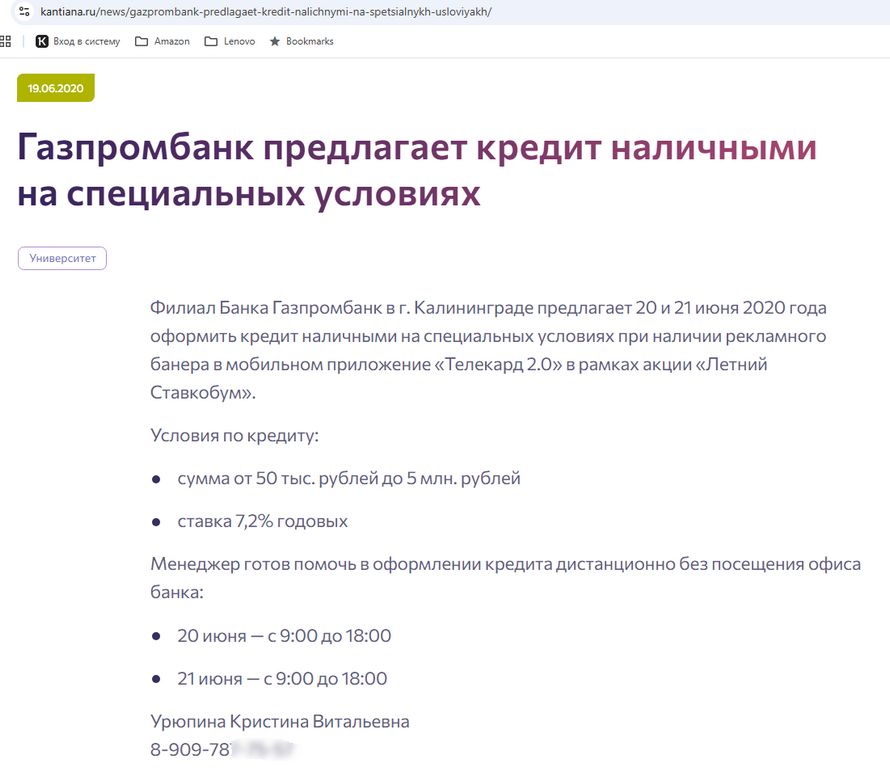Click the ставка 7,2% годовых bullet item
This screenshot has width=890, height=768.
click(262, 521)
